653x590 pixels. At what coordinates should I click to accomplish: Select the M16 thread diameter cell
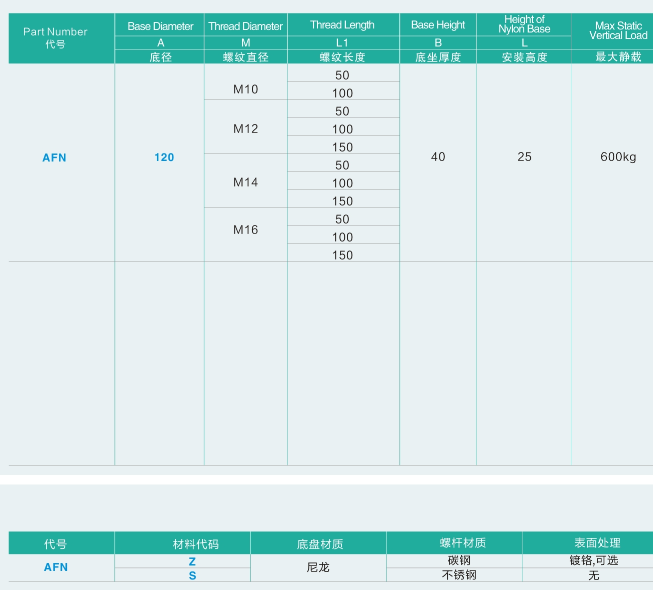pos(245,229)
